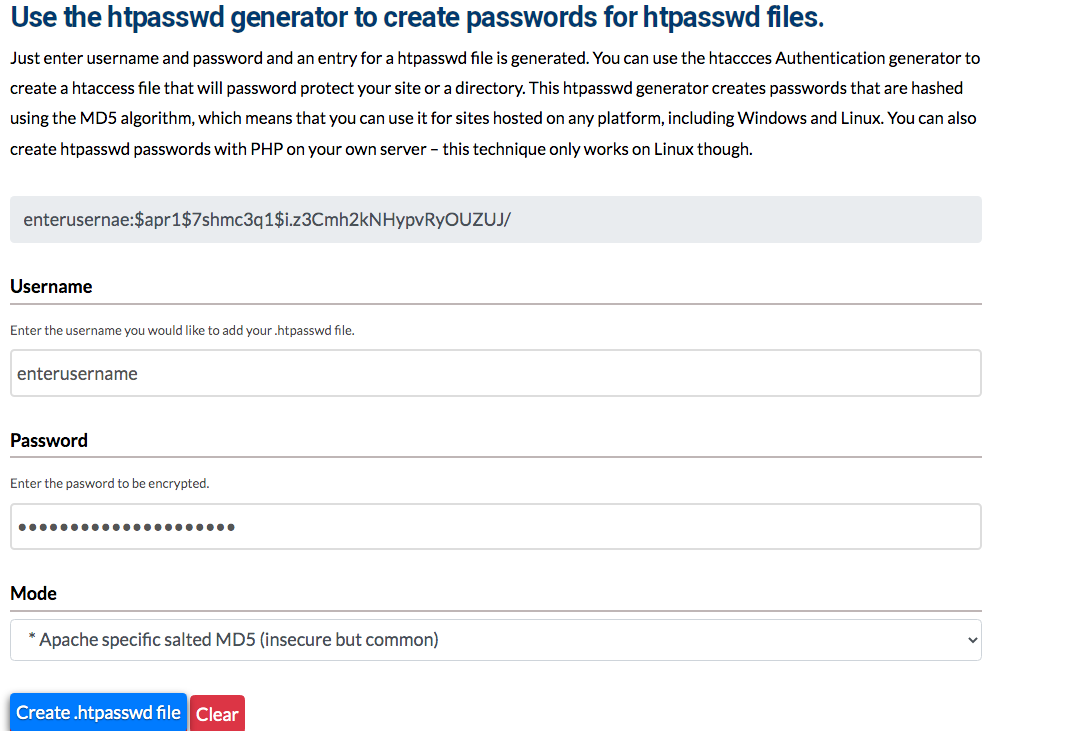Click the gray output box showing enterusernae hash
This screenshot has width=1085, height=731.
[495, 218]
